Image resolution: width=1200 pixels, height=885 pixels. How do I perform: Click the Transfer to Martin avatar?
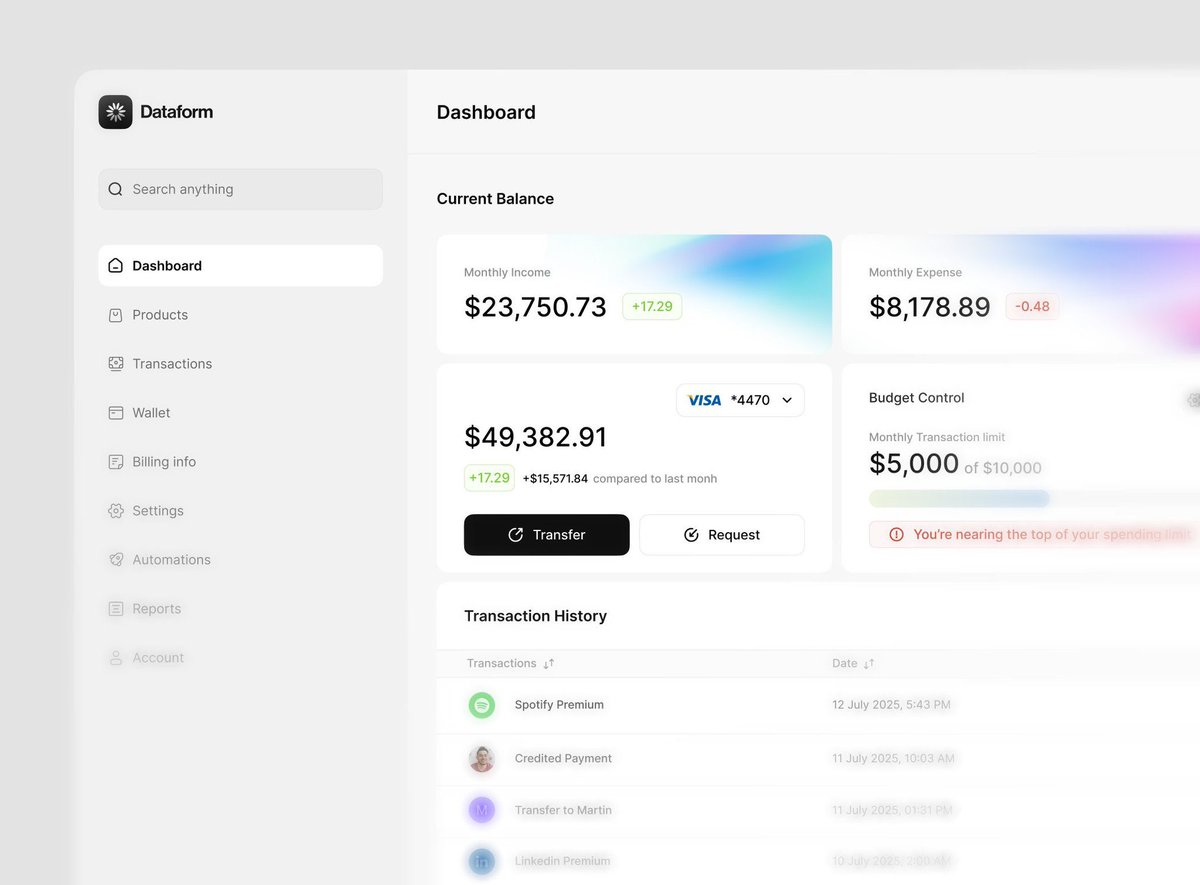click(482, 810)
